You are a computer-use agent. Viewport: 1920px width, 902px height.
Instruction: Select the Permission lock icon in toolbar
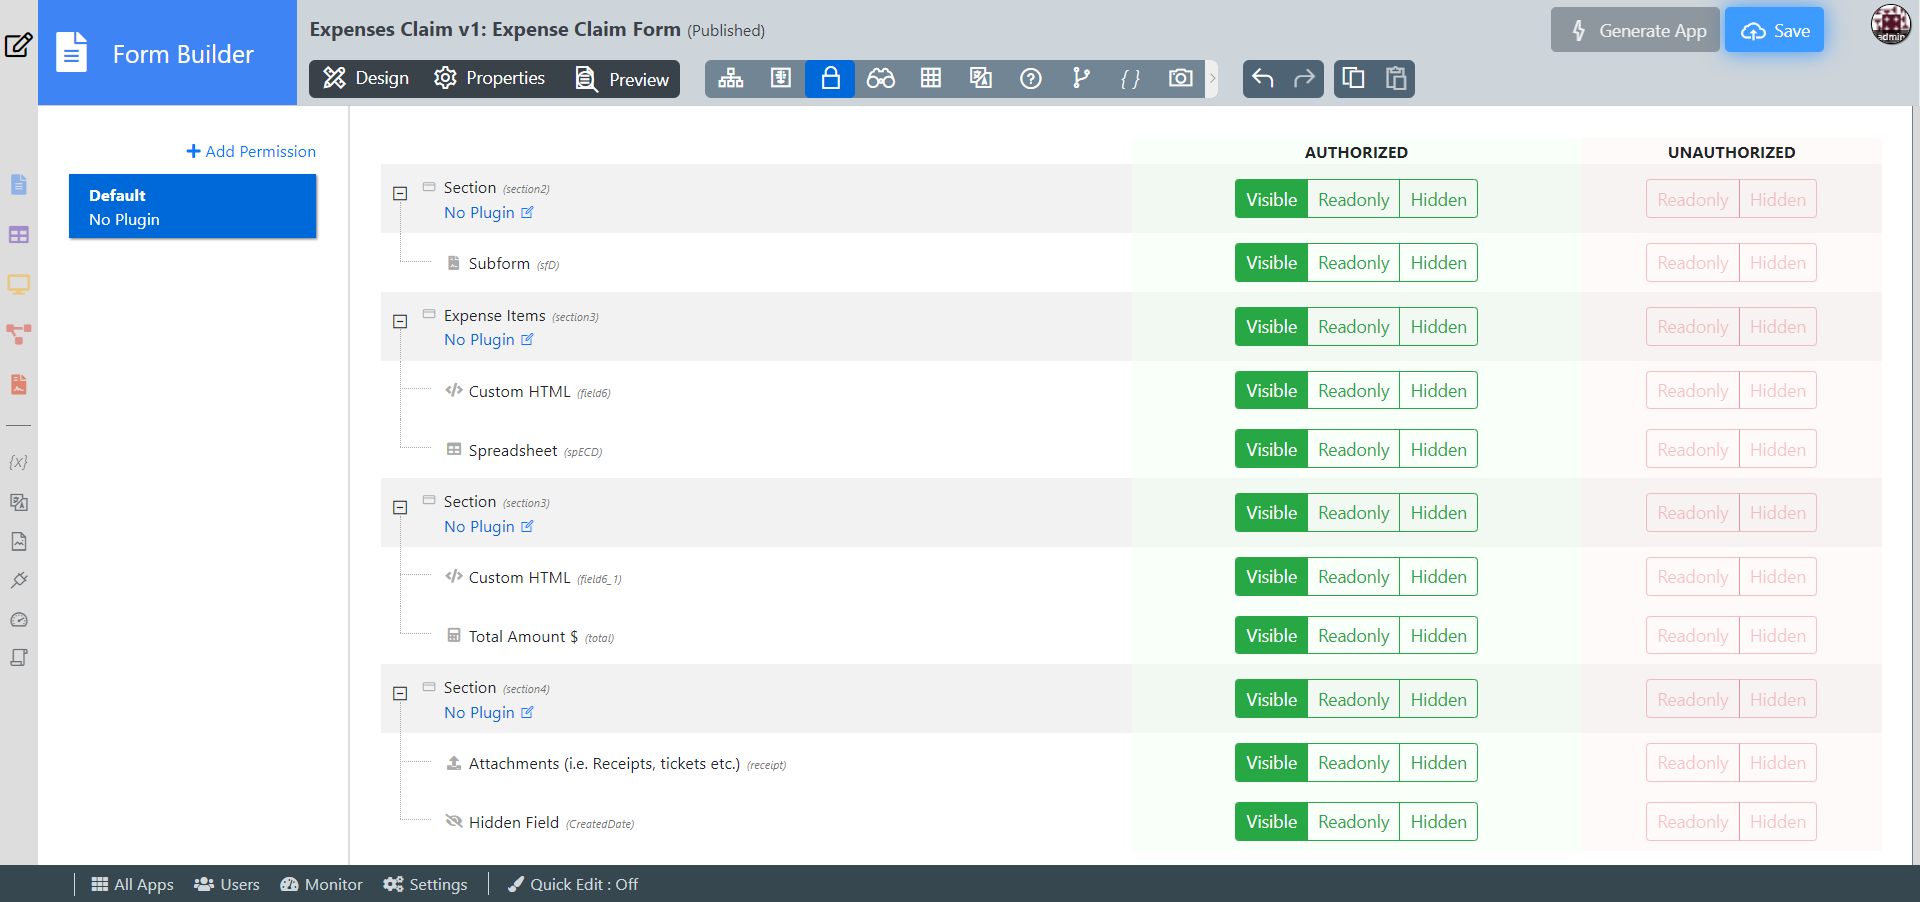(830, 78)
